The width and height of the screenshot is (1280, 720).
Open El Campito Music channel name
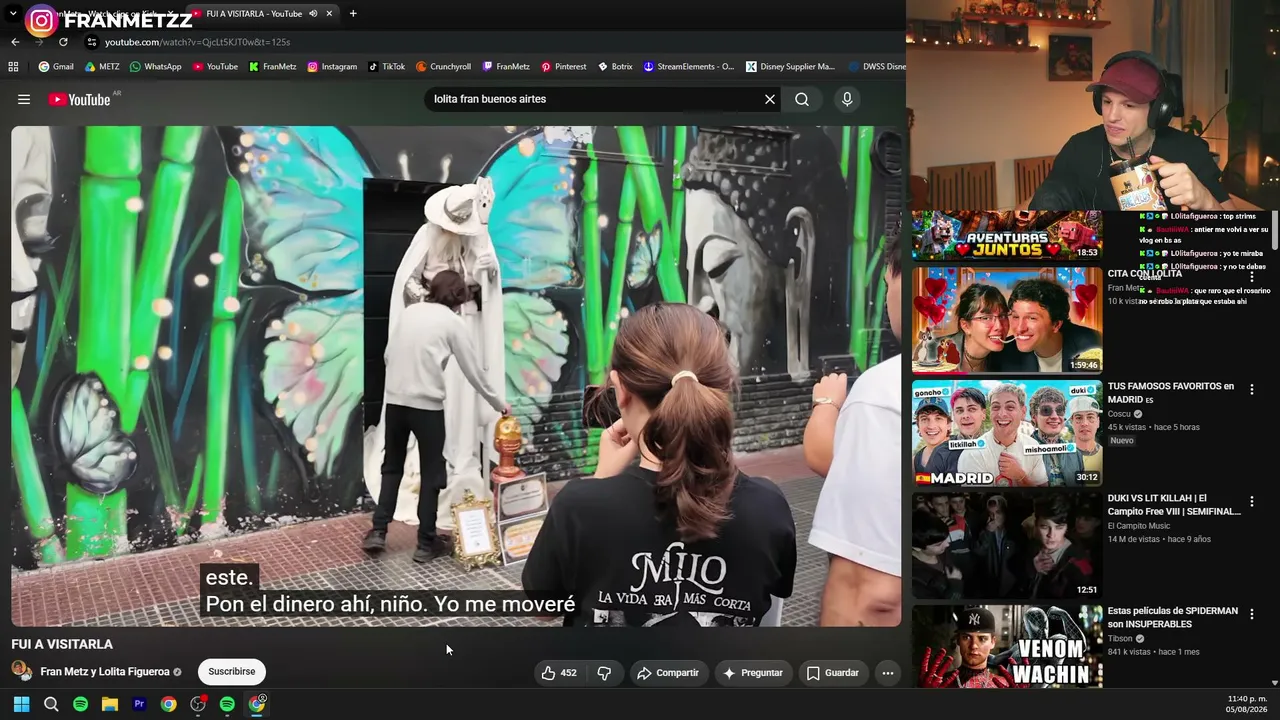(1138, 526)
